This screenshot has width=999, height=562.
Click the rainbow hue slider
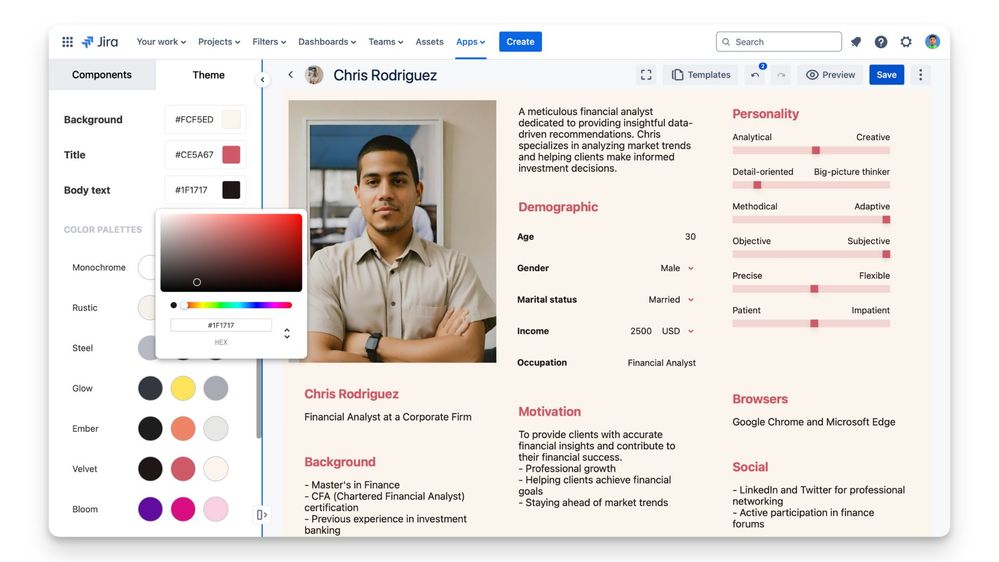[x=238, y=305]
